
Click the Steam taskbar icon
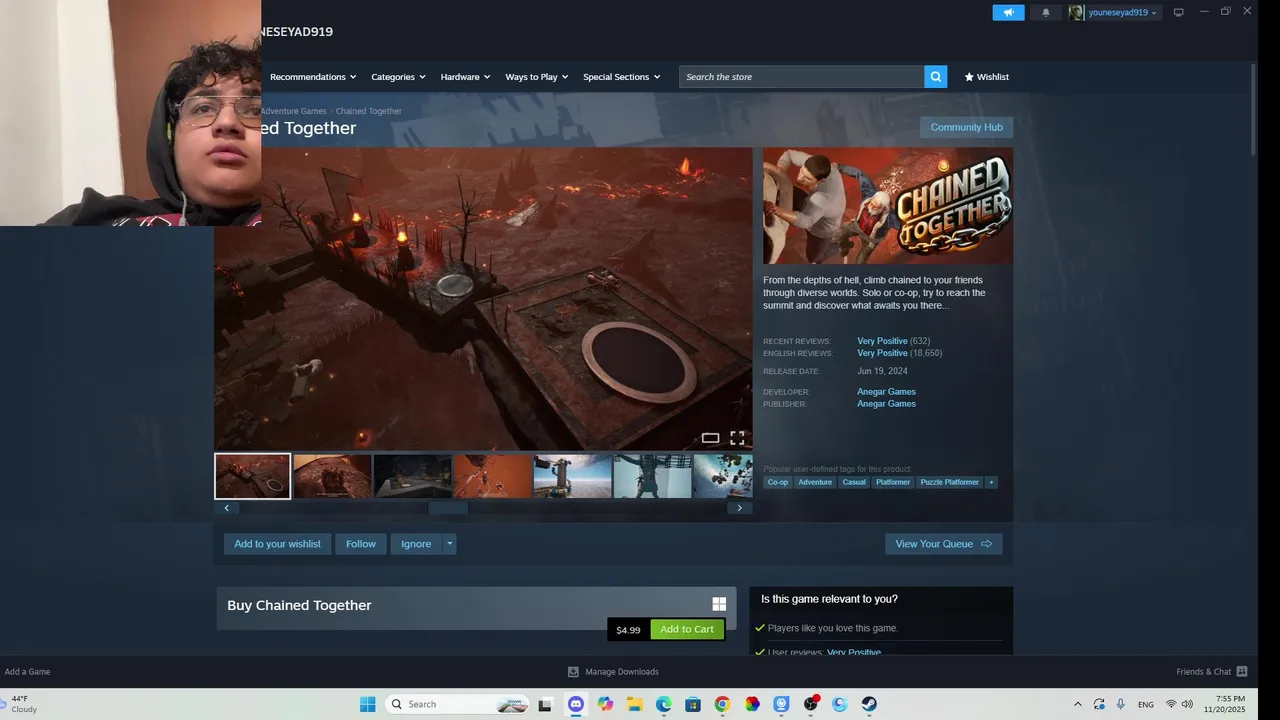tap(869, 704)
